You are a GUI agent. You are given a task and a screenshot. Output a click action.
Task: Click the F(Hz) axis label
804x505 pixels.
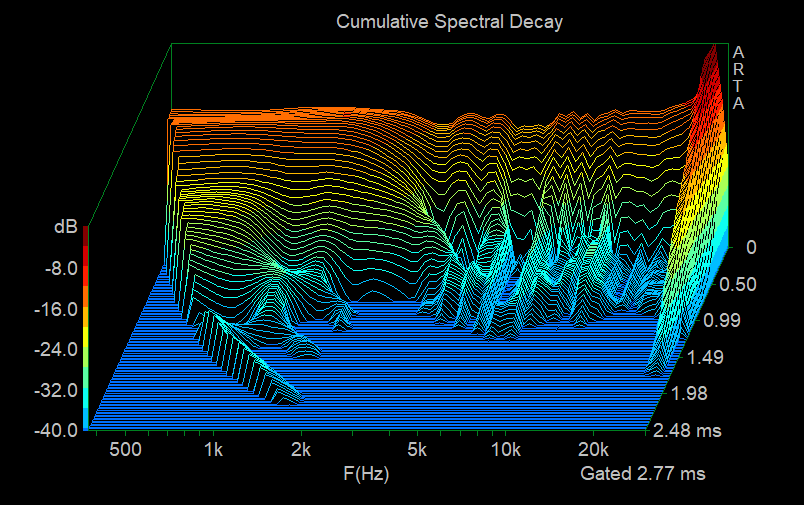pos(365,474)
